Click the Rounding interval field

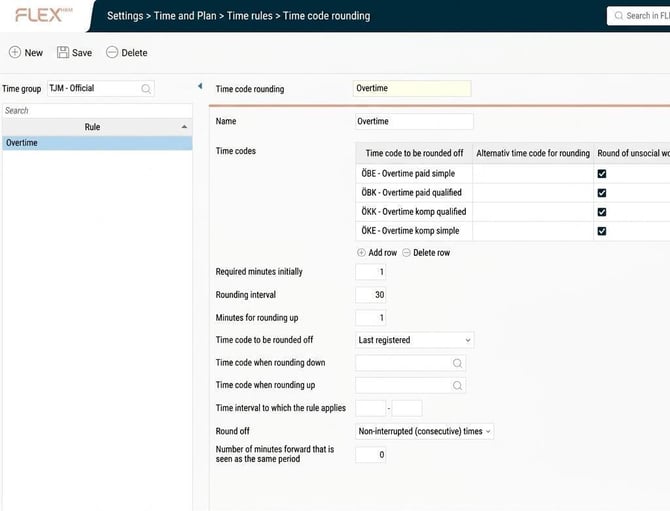[x=370, y=295]
